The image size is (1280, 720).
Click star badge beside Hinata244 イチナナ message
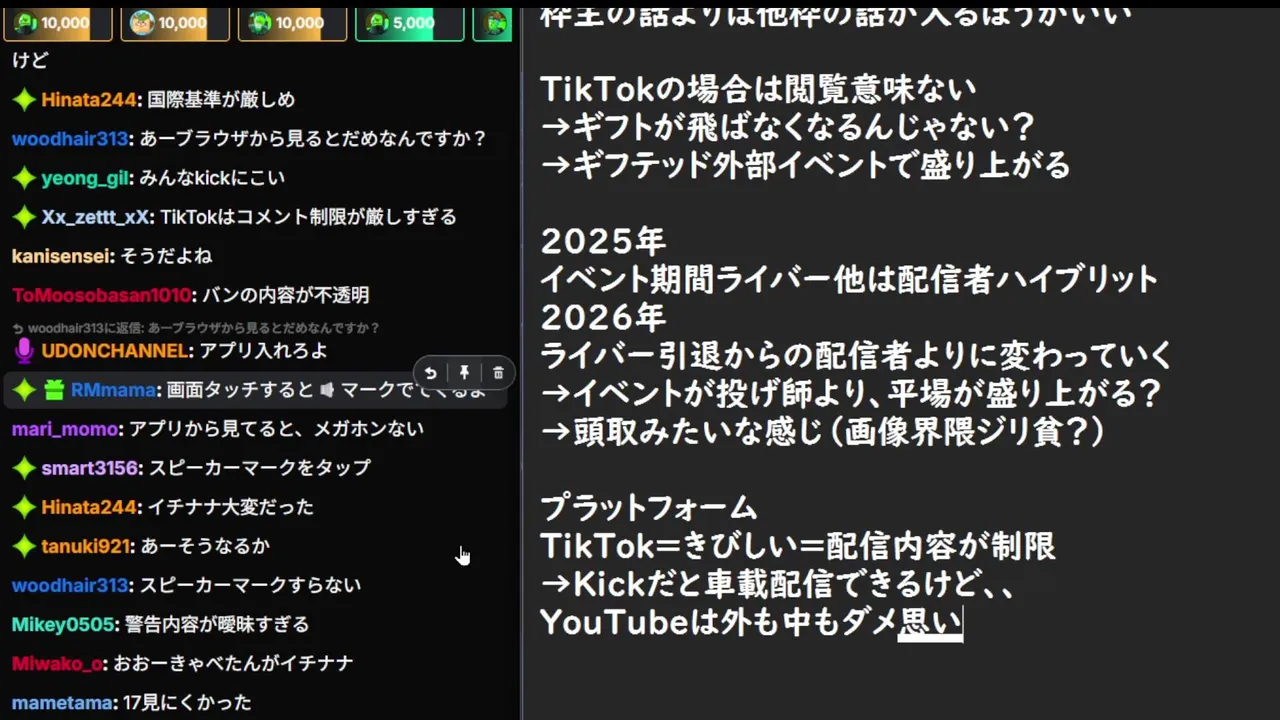[24, 507]
